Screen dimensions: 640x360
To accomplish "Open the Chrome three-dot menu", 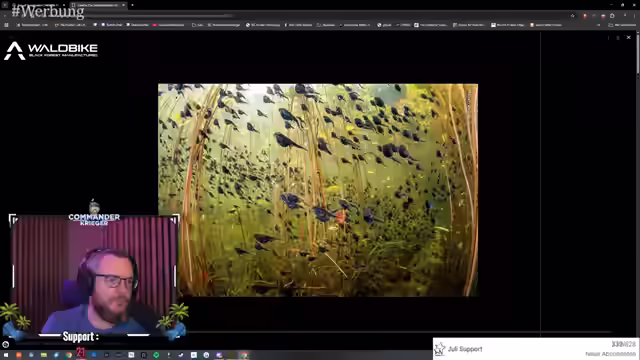I will tap(635, 16).
